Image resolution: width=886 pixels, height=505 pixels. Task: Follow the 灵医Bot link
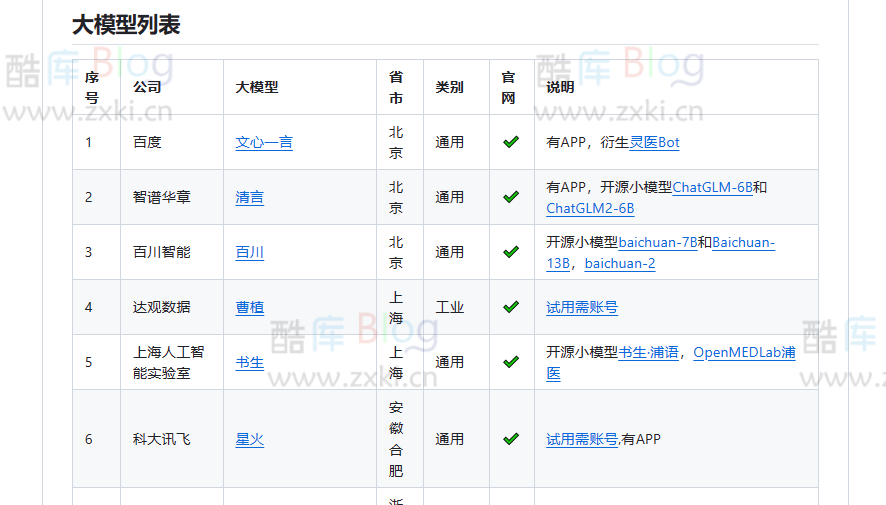(x=654, y=142)
